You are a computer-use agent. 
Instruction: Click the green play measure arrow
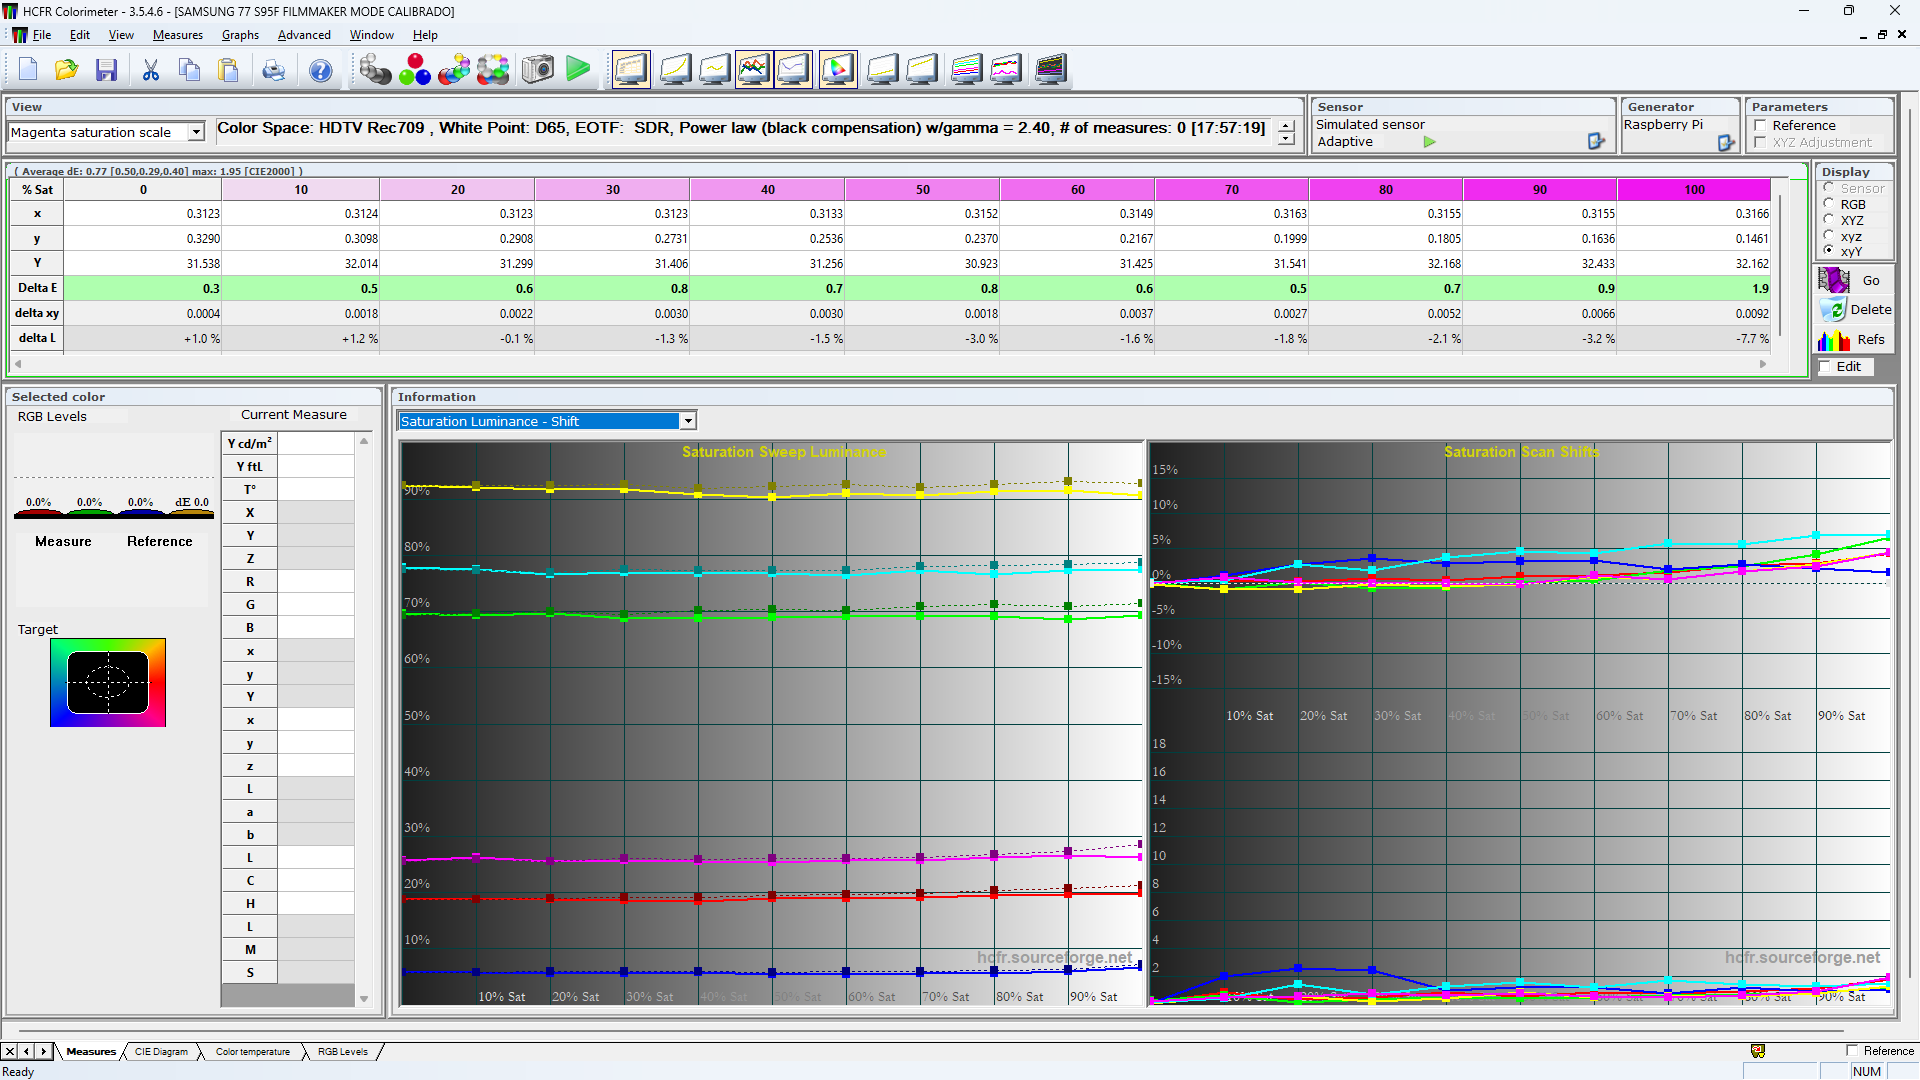(578, 70)
